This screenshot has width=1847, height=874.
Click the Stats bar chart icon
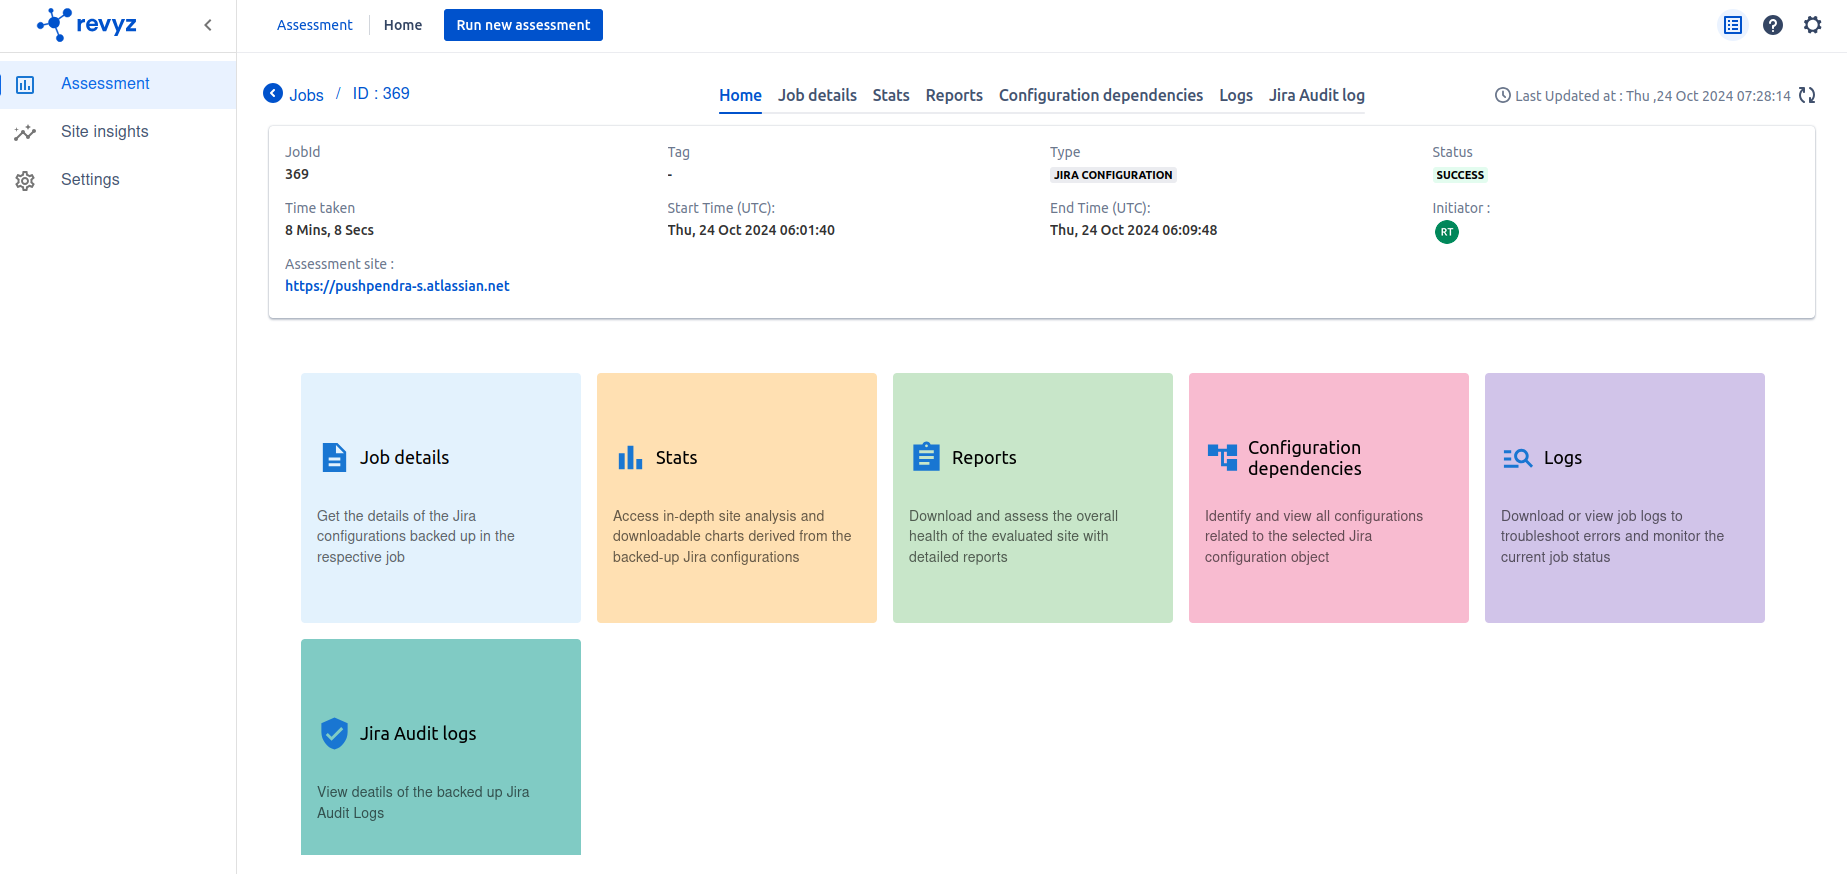[630, 458]
